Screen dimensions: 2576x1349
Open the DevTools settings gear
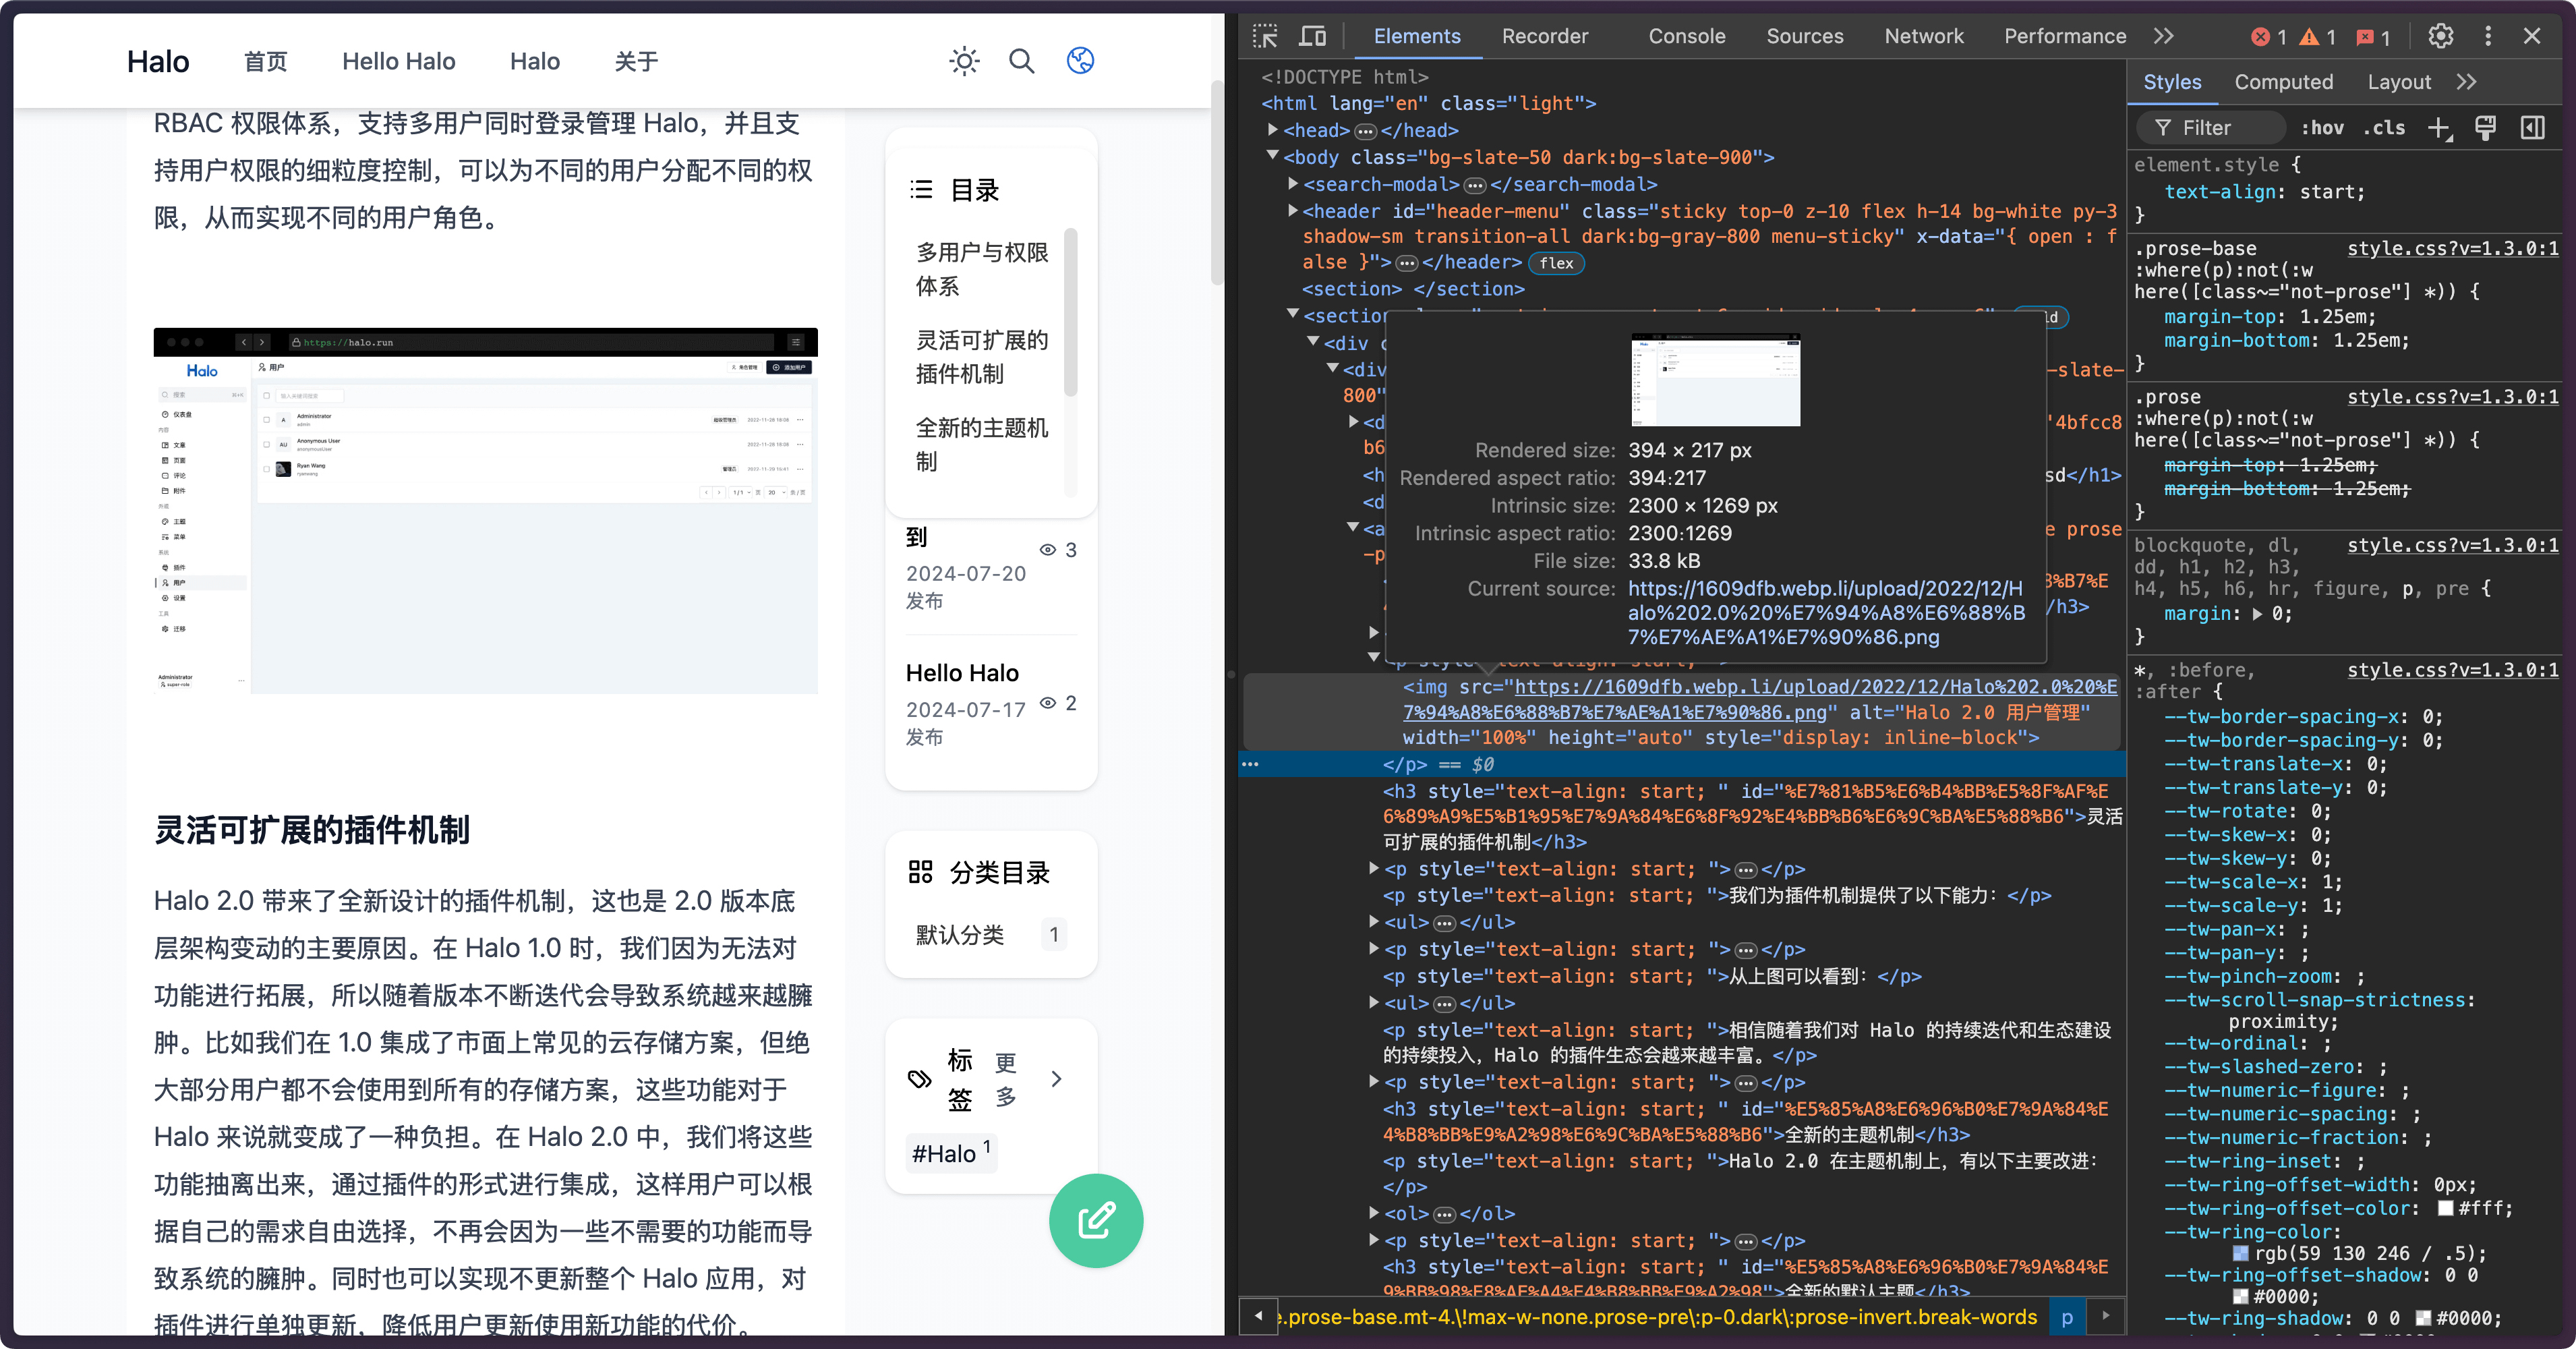click(x=2441, y=36)
